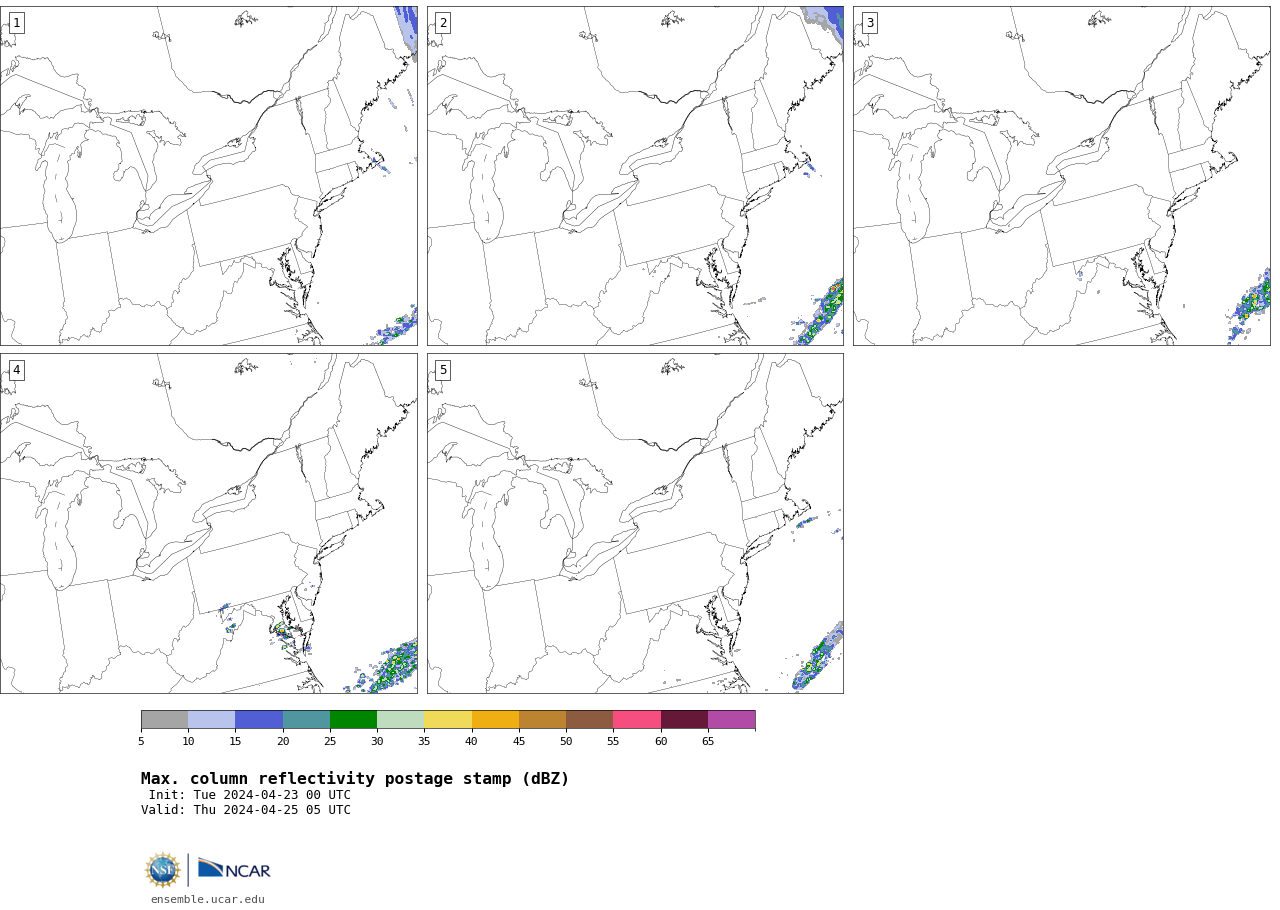Click the colorbar tick label 25
The height and width of the screenshot is (910, 1280).
[330, 741]
